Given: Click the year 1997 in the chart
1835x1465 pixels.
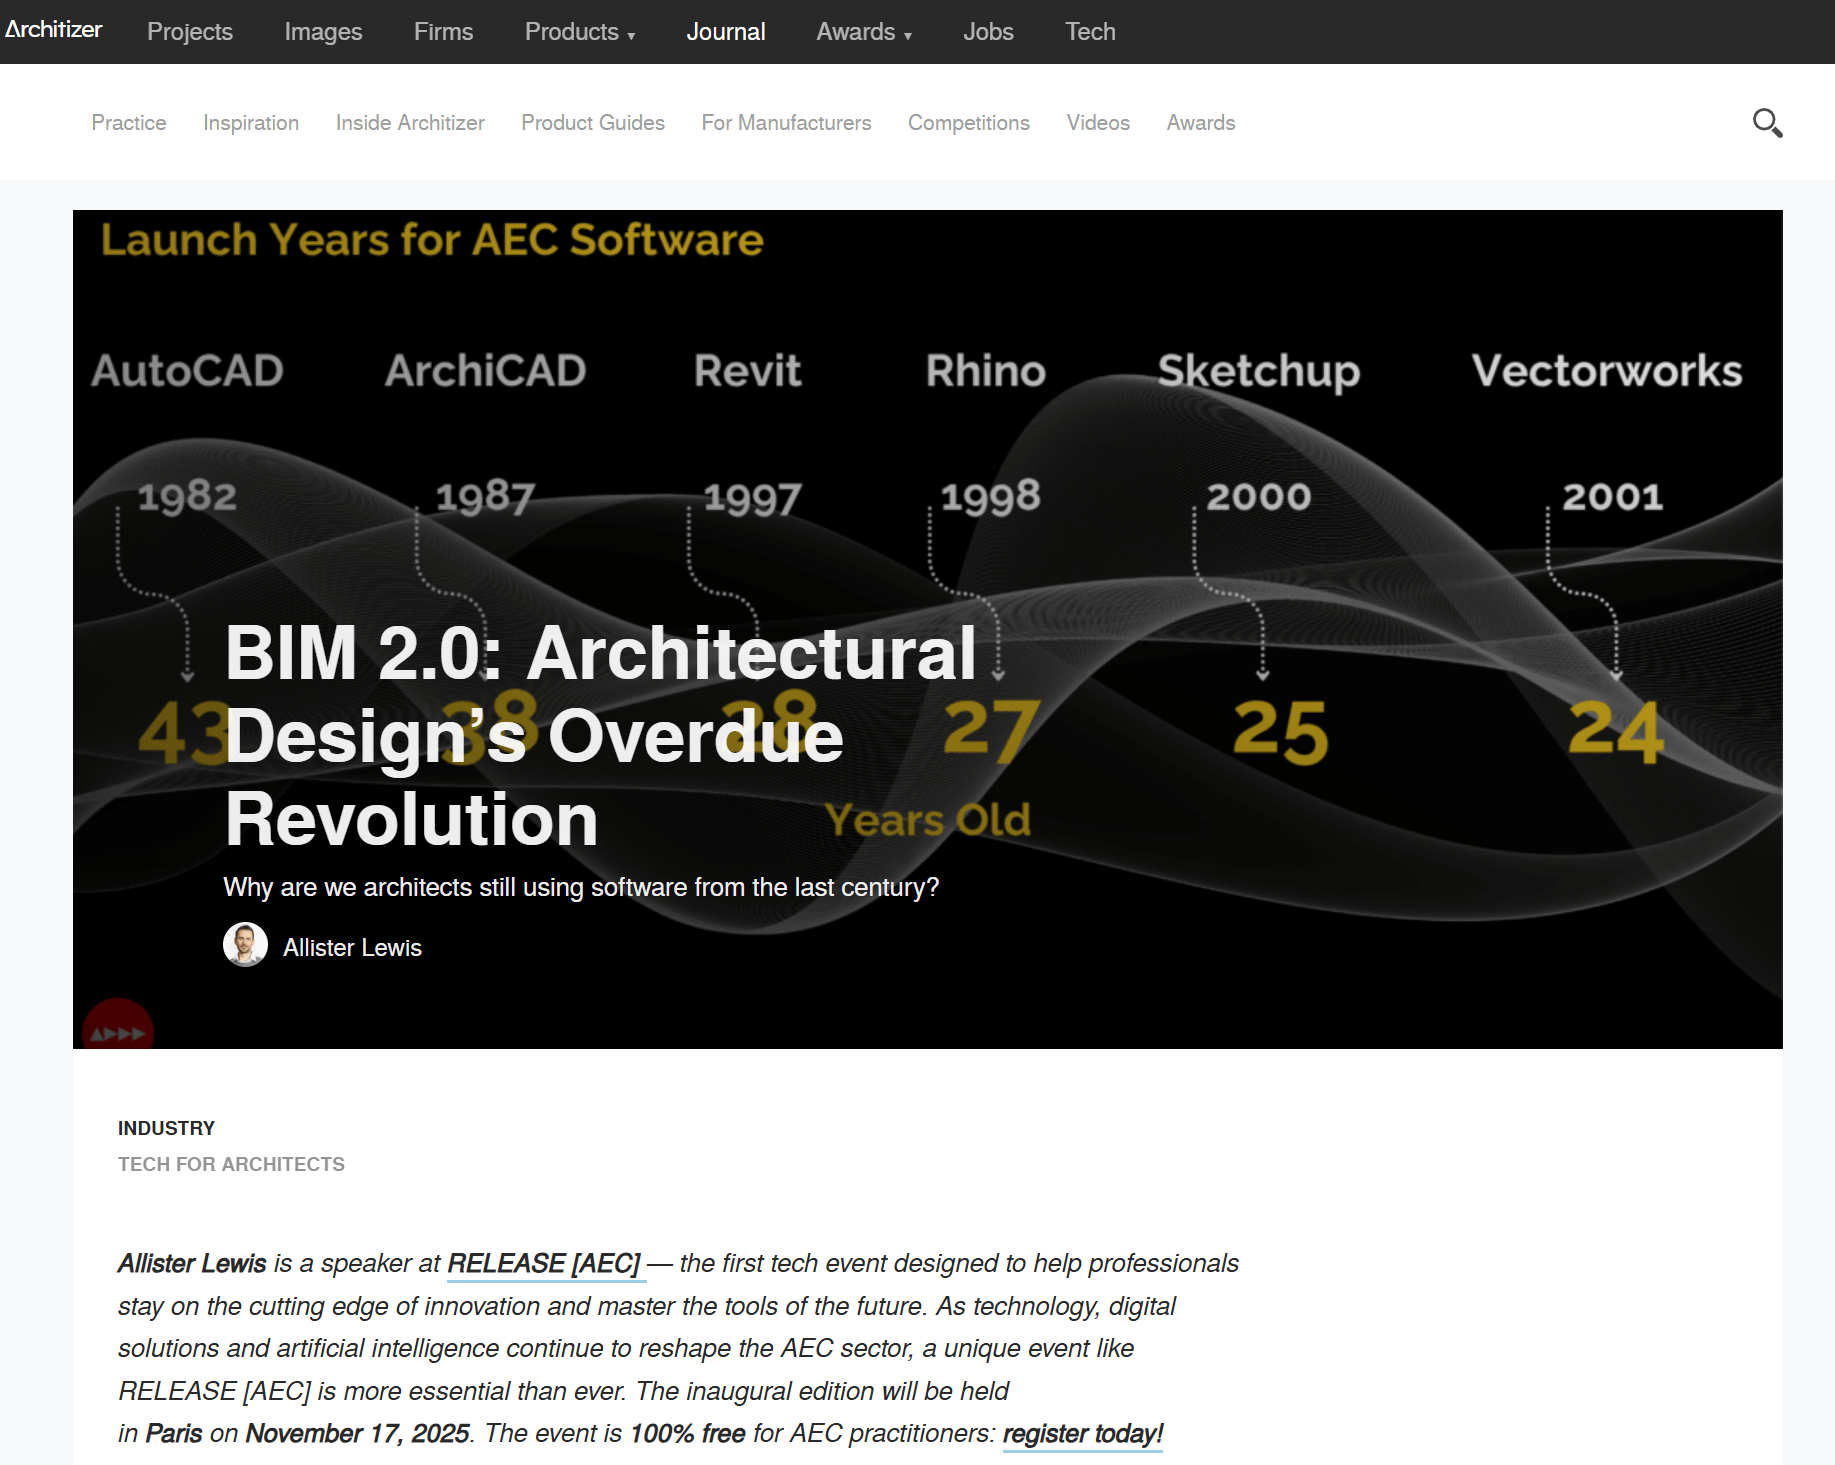Looking at the screenshot, I should pyautogui.click(x=753, y=498).
